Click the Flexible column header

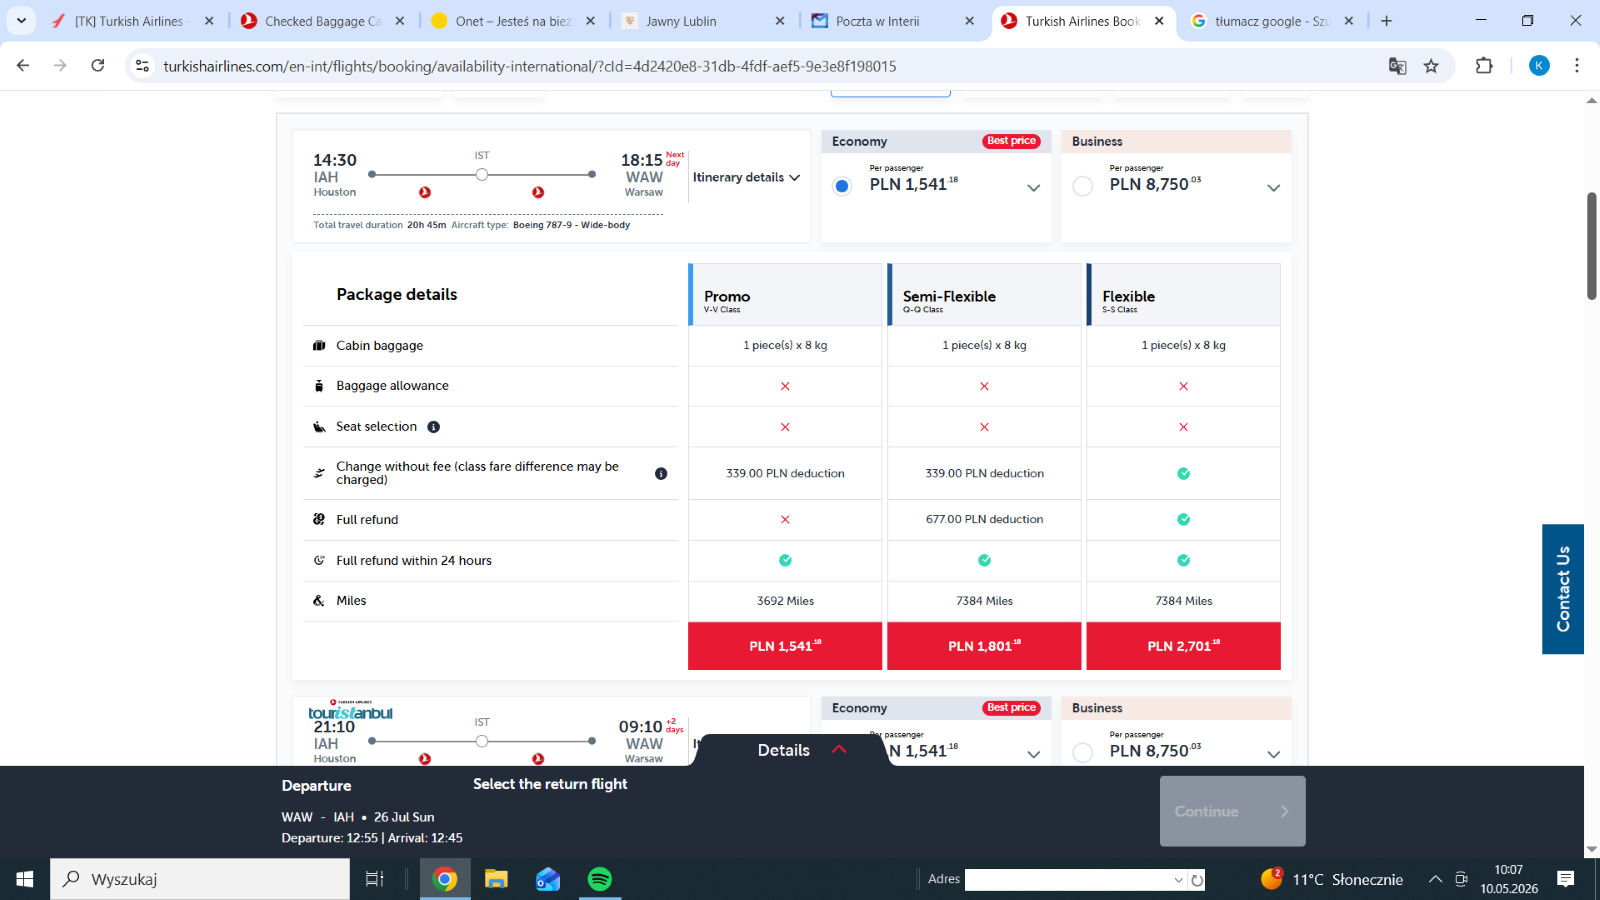coord(1183,295)
